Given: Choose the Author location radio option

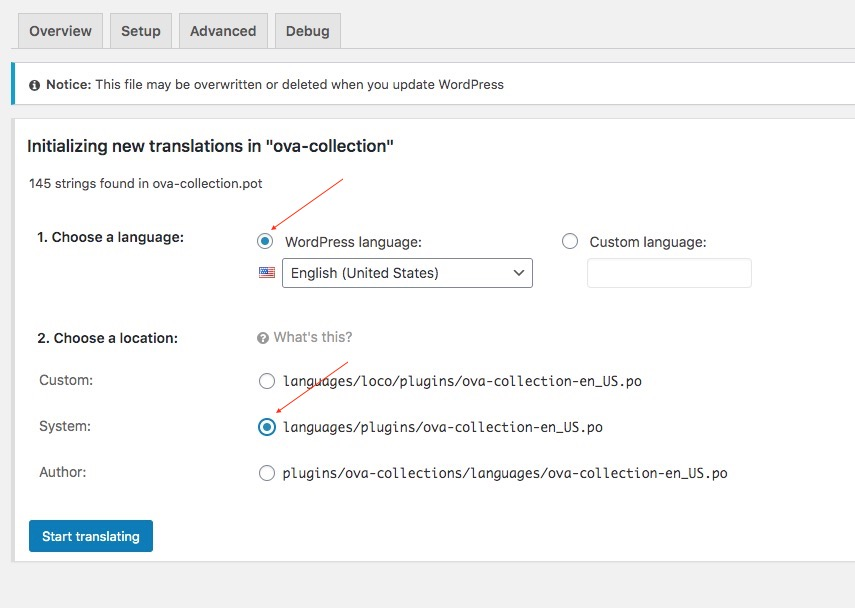Looking at the screenshot, I should pos(266,473).
